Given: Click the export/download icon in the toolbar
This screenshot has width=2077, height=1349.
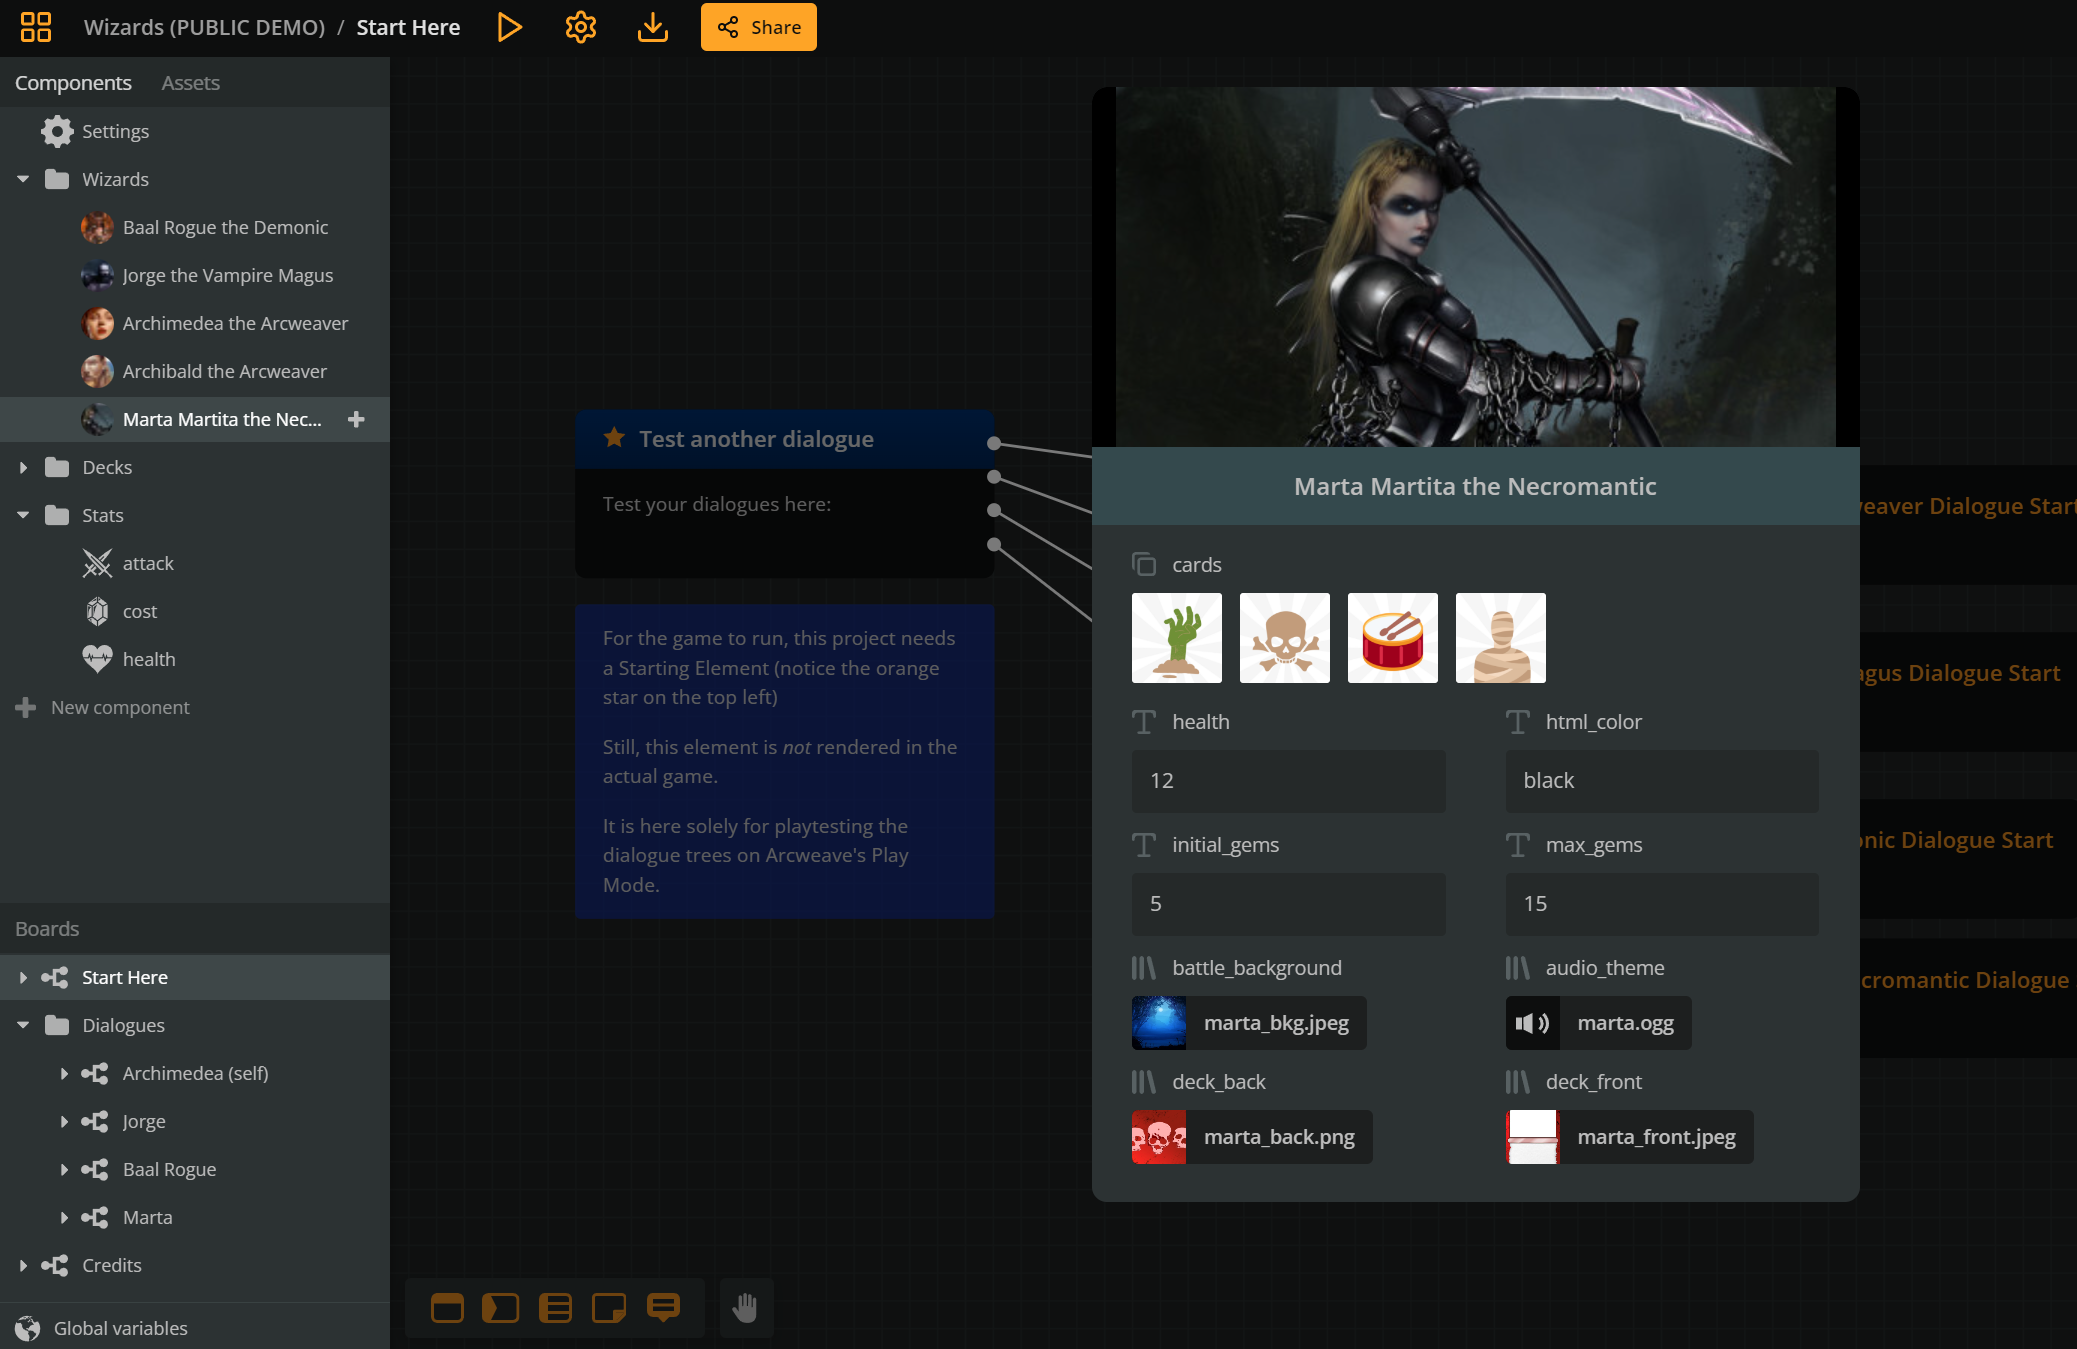Looking at the screenshot, I should coord(652,27).
